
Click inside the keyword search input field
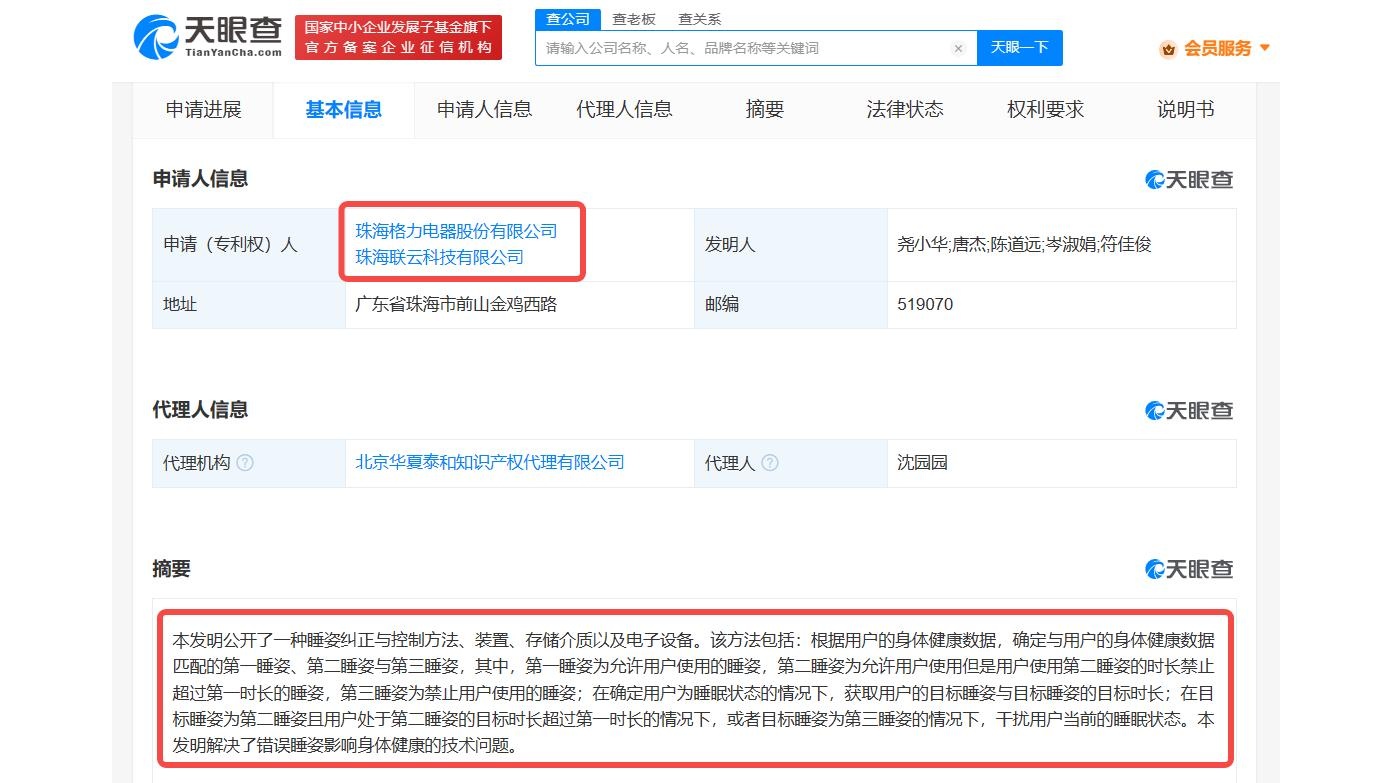[740, 47]
